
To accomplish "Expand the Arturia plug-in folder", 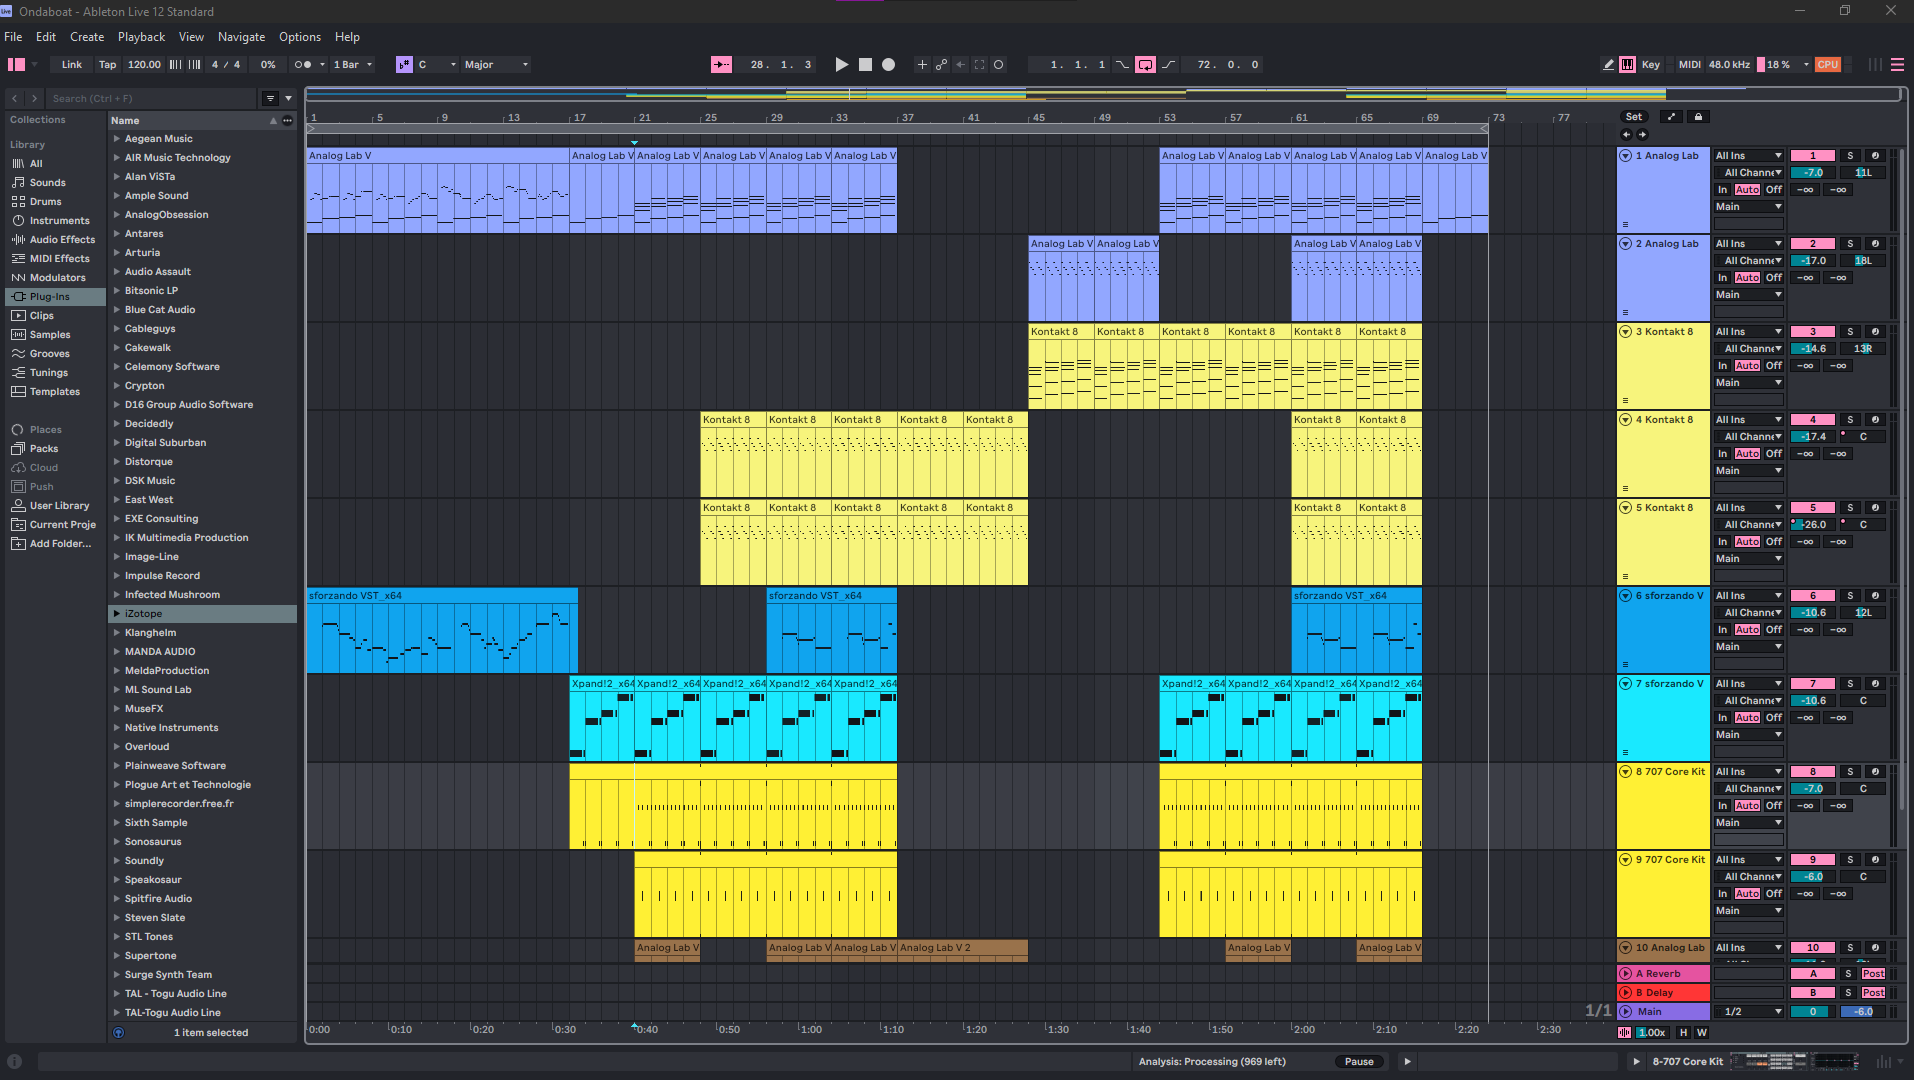I will coord(117,253).
